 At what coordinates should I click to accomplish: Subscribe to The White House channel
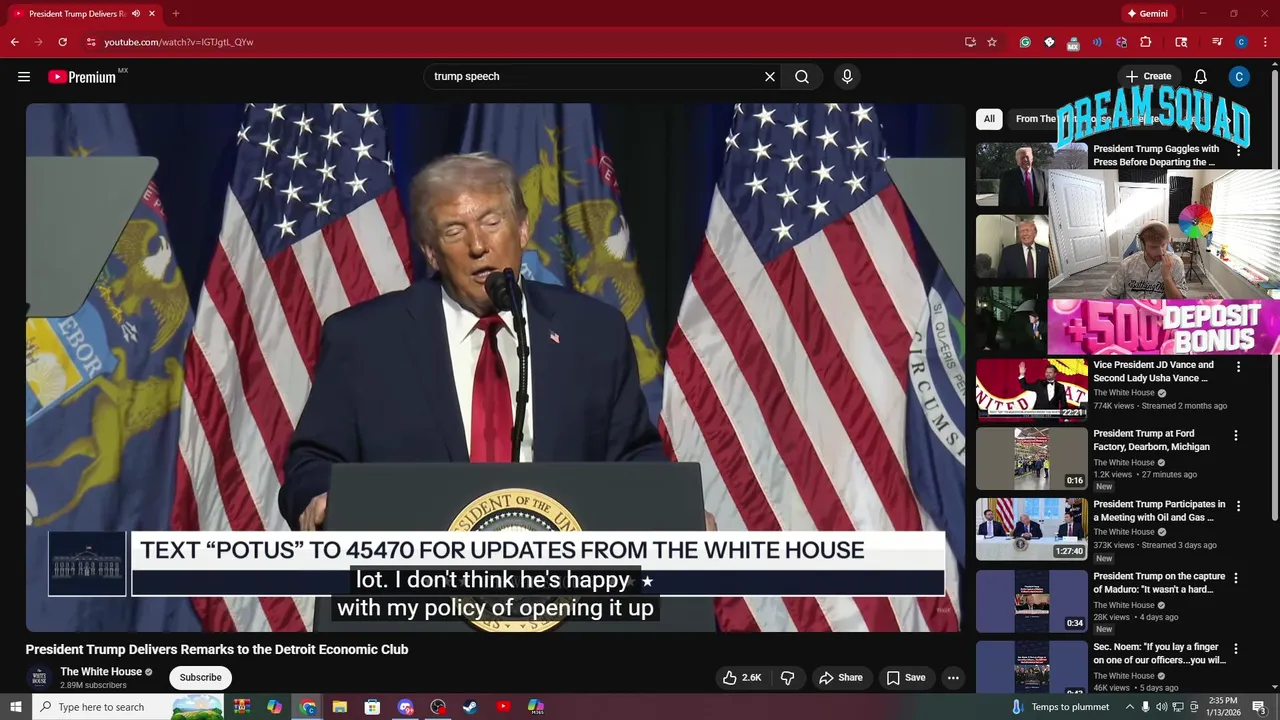pyautogui.click(x=200, y=678)
